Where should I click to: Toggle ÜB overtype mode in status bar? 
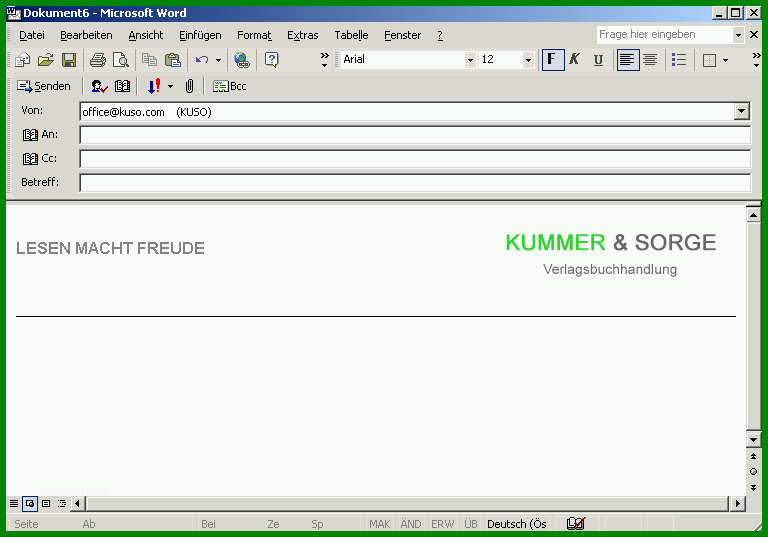tap(471, 524)
